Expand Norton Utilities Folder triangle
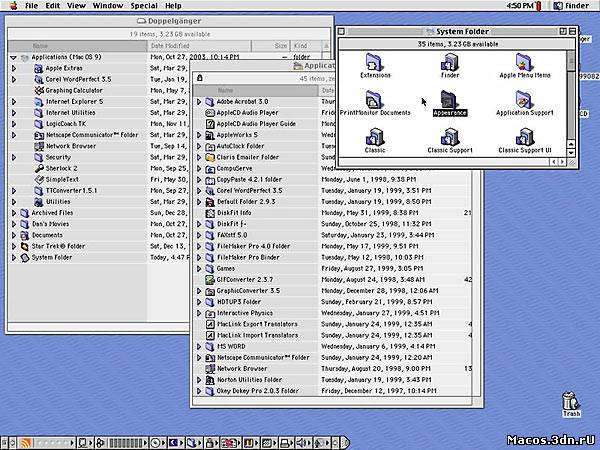600x450 pixels. pyautogui.click(x=199, y=380)
